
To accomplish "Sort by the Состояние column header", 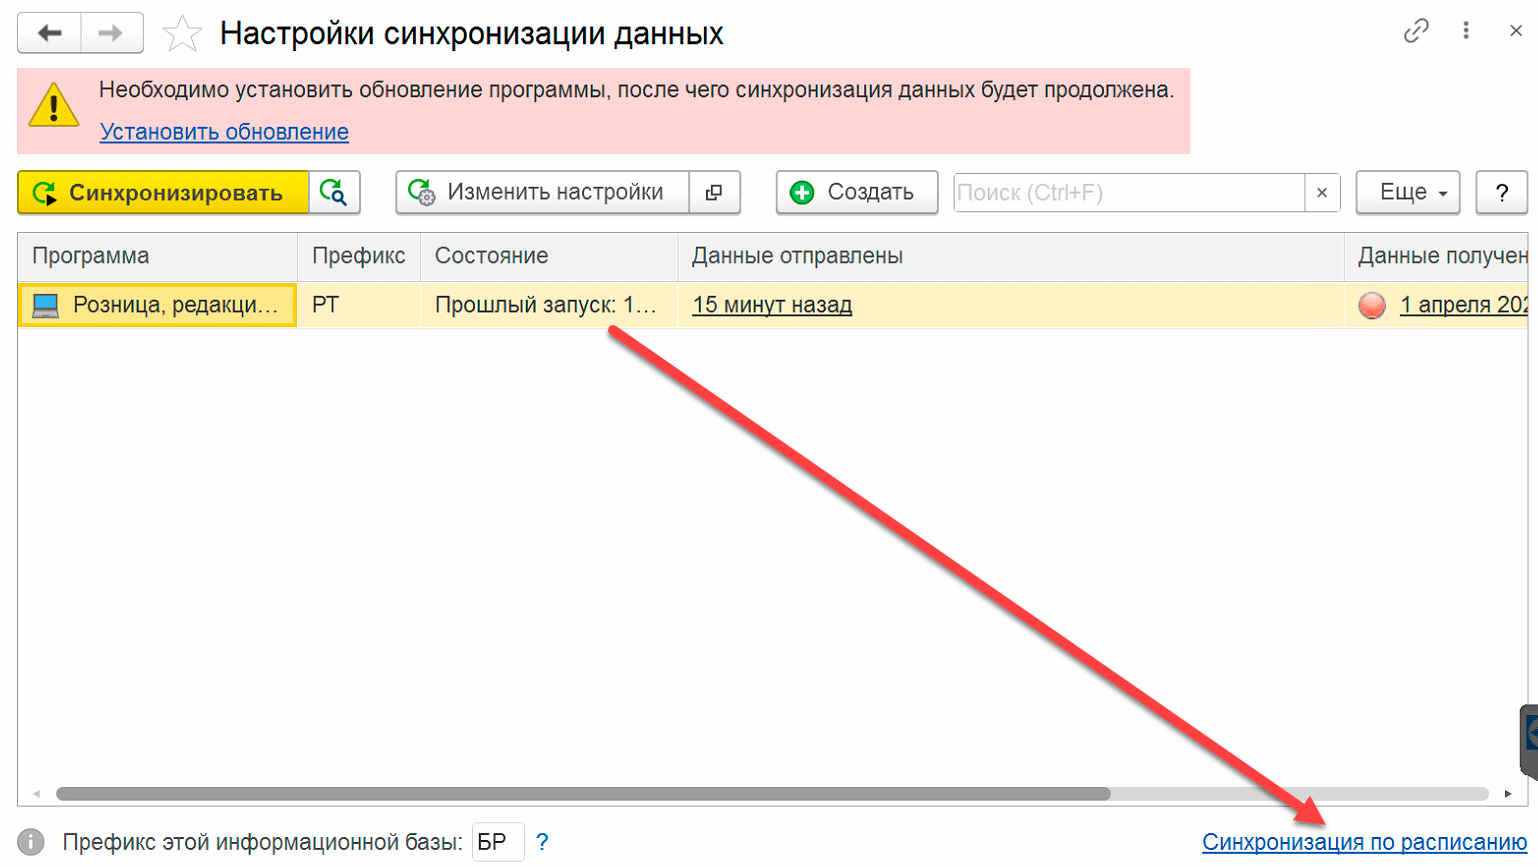I will coord(549,256).
